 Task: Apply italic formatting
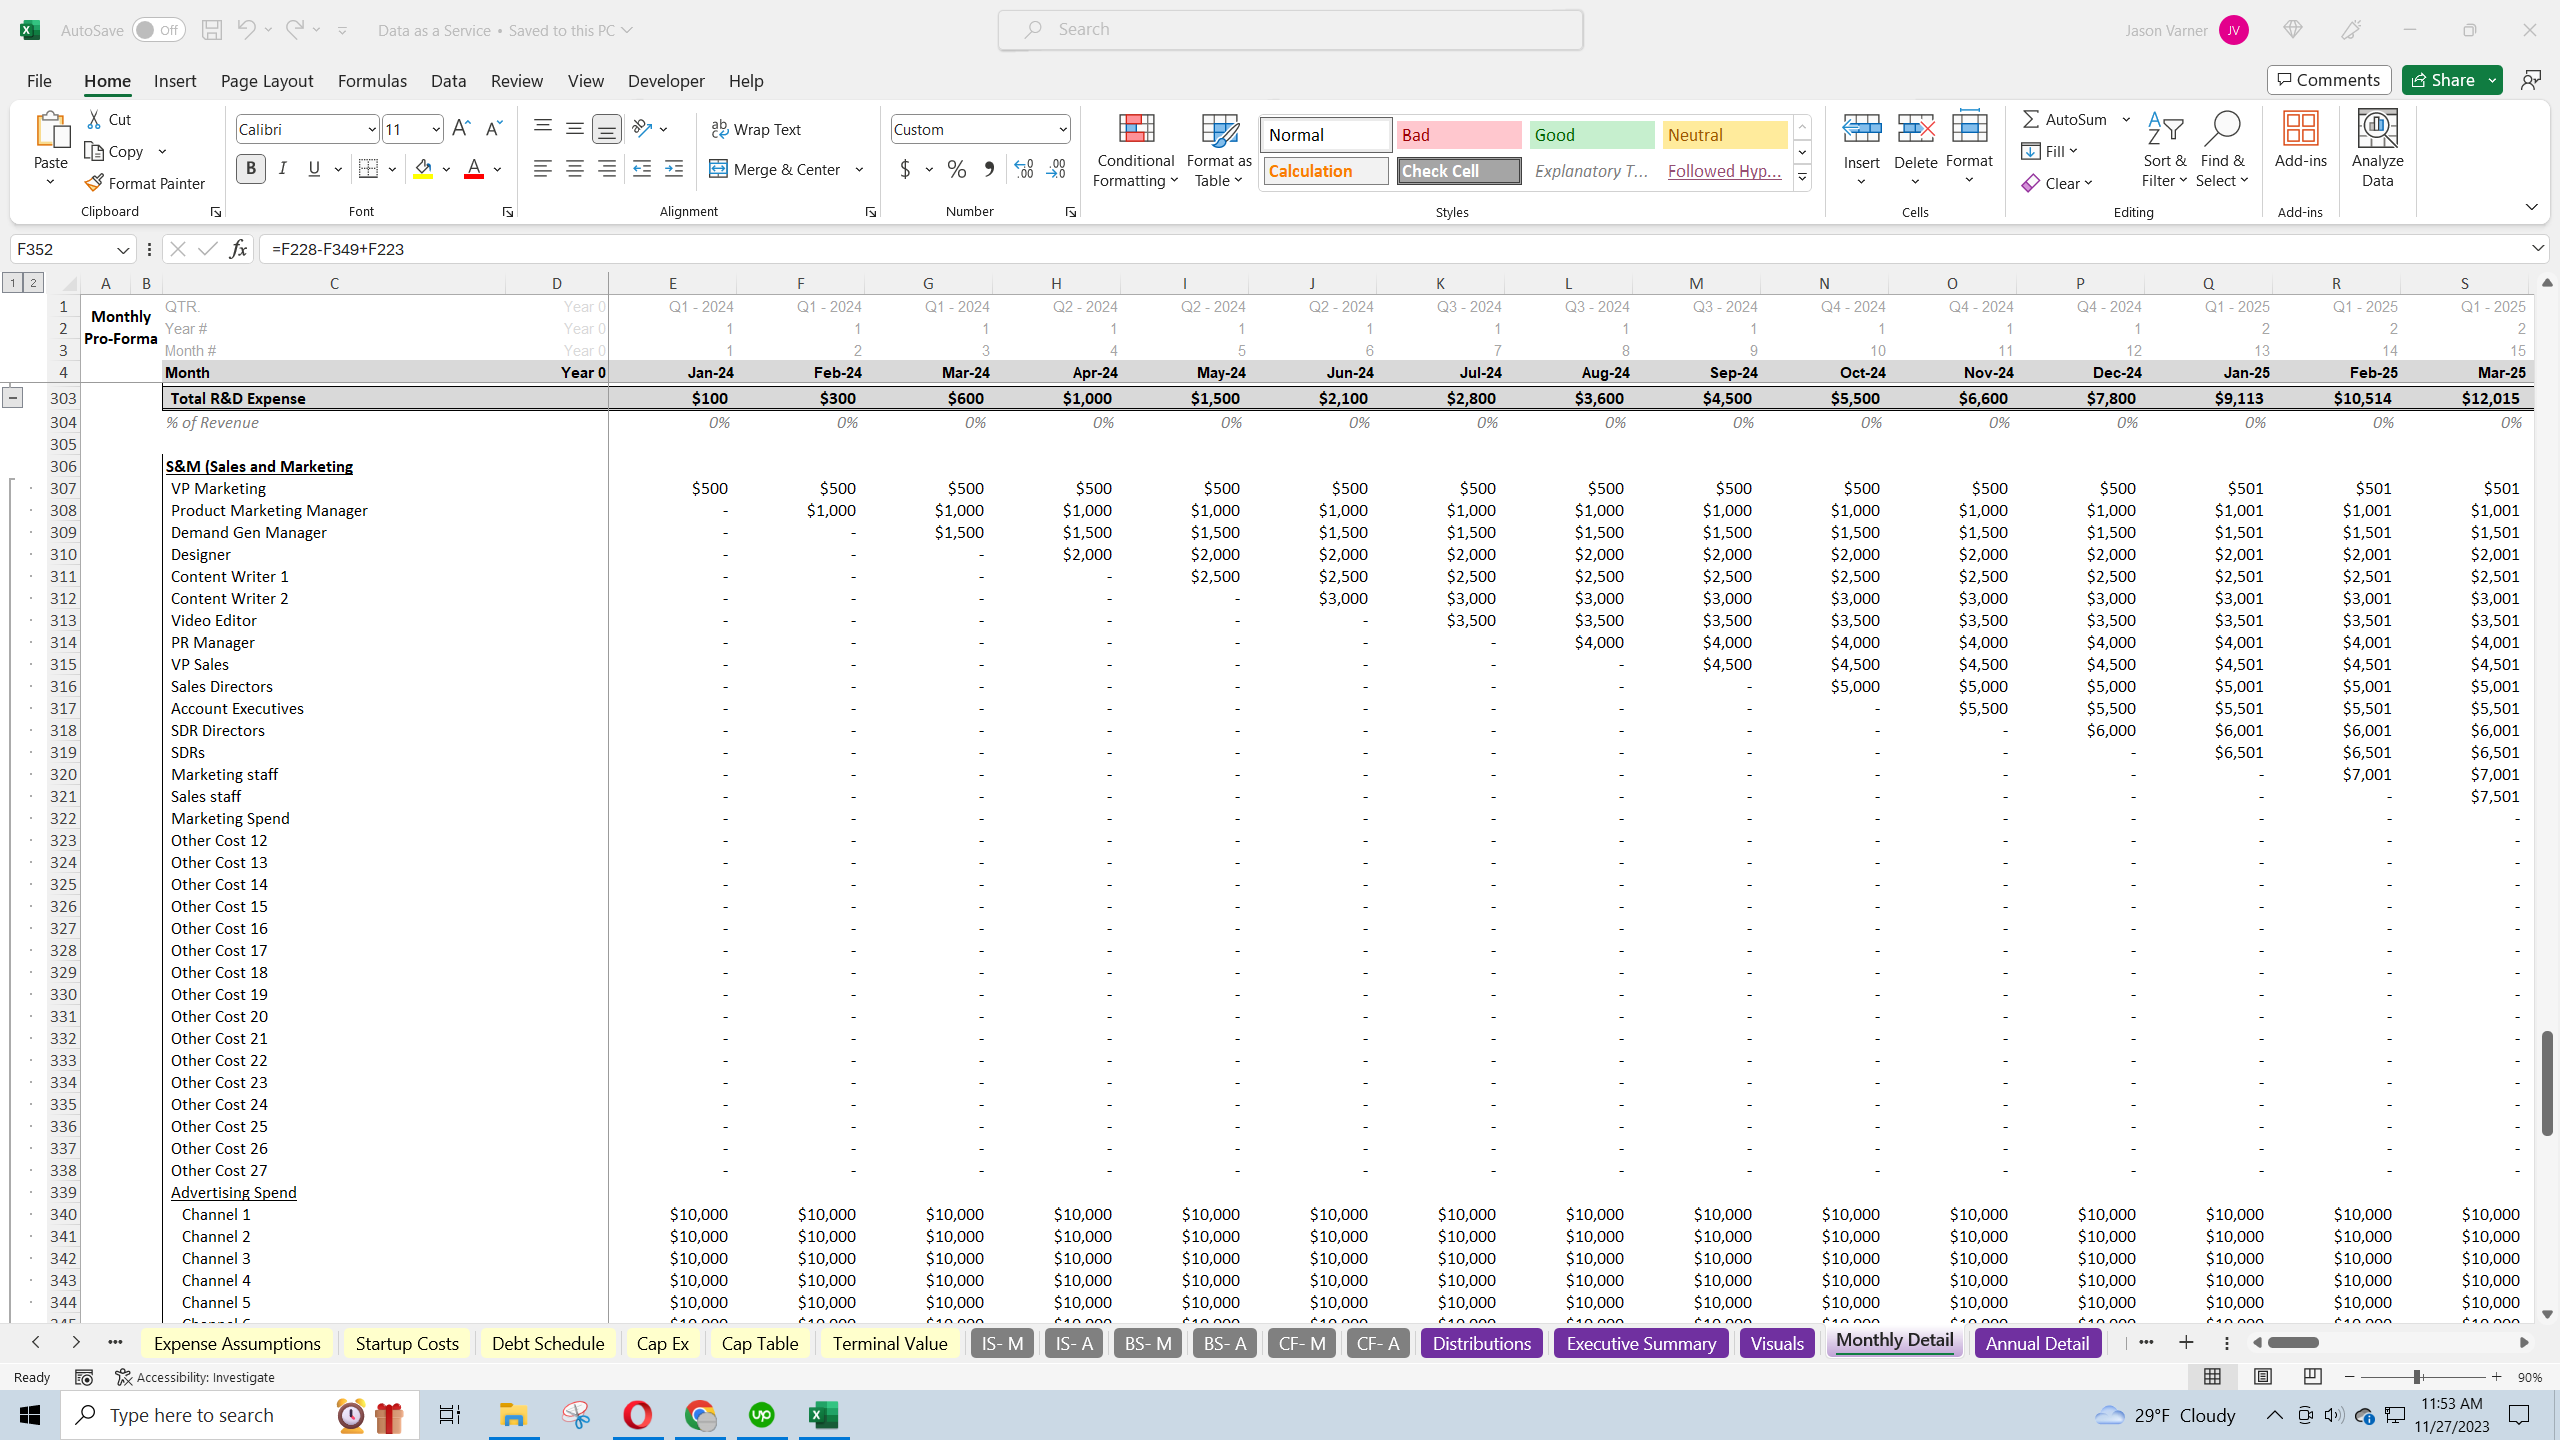[x=282, y=168]
